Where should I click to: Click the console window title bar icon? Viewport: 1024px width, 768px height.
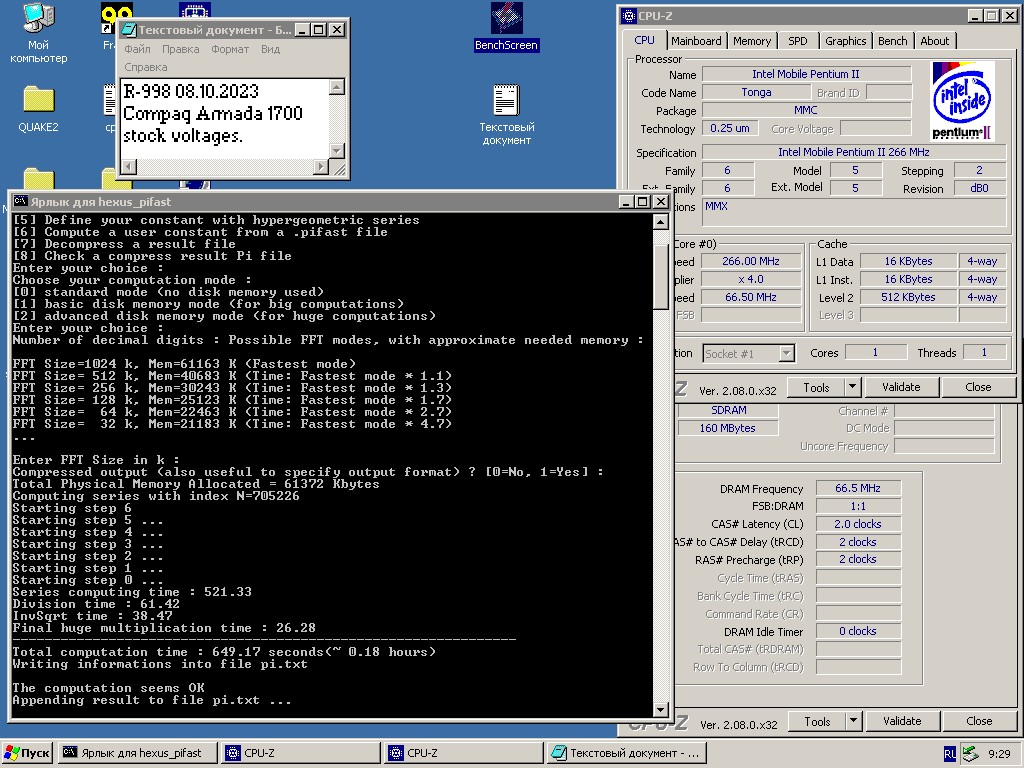[x=21, y=202]
